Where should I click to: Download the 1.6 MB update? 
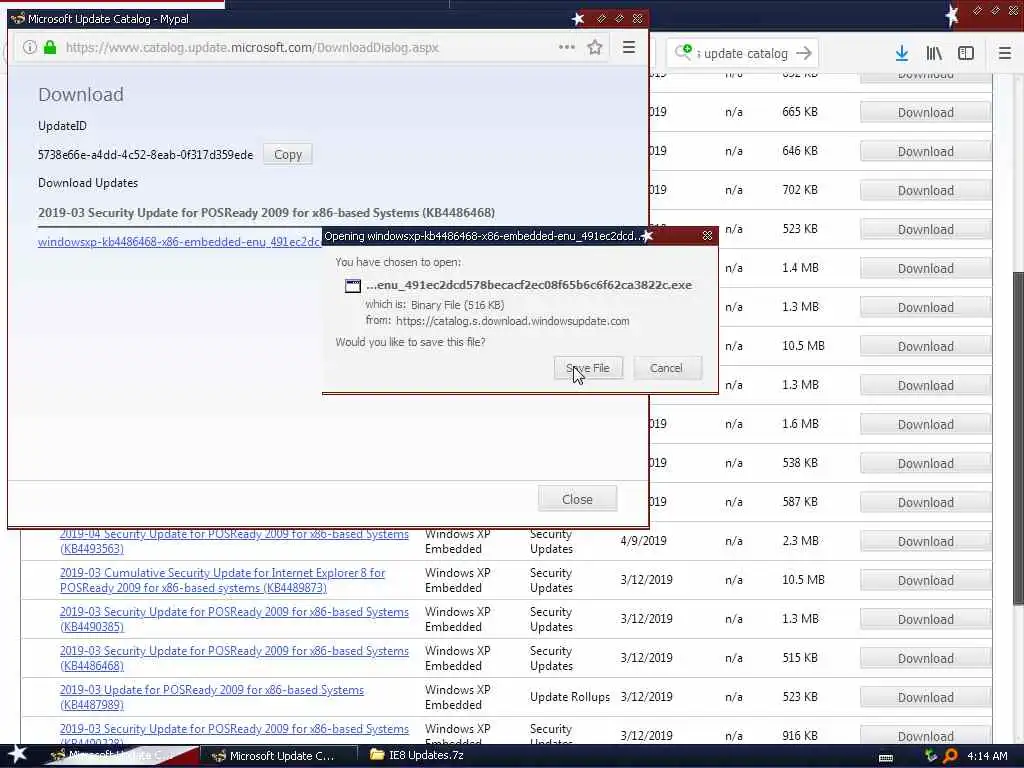point(925,424)
